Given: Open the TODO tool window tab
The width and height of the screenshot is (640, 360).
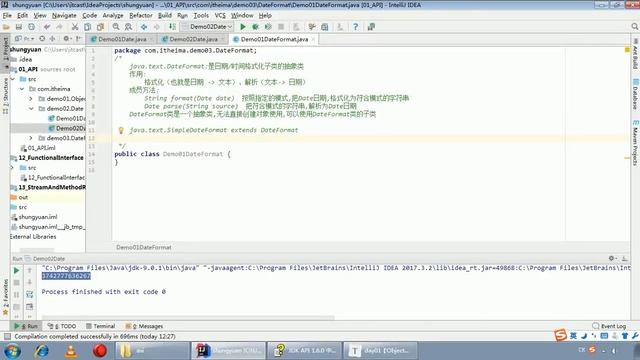Looking at the screenshot, I should tap(62, 326).
